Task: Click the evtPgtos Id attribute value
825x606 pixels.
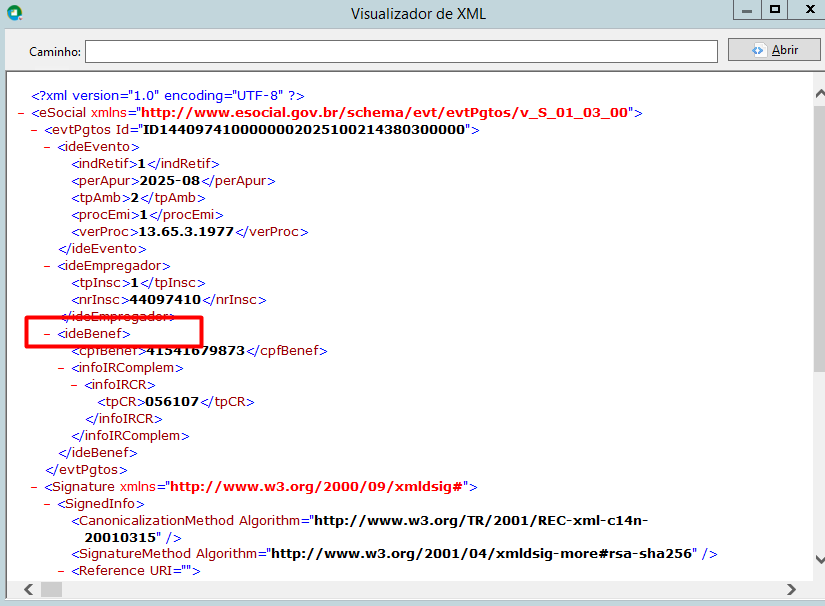Action: [304, 130]
